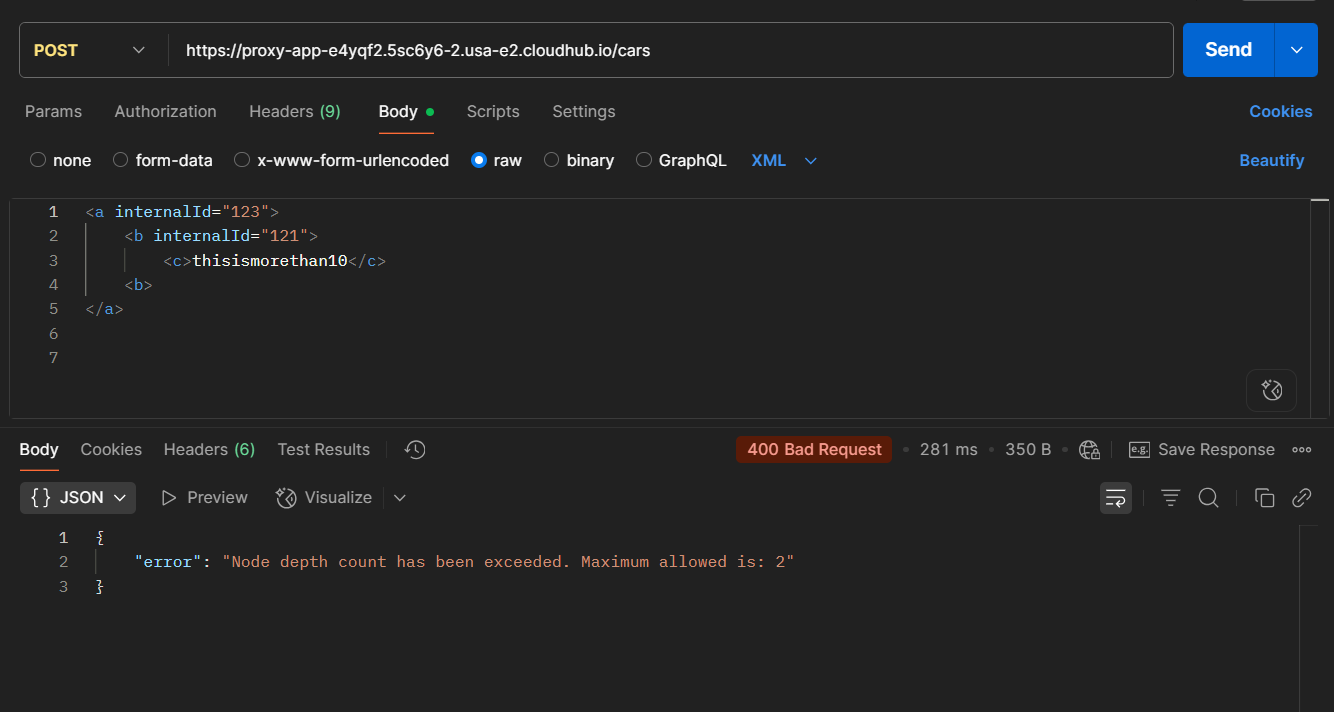Open the Test Results tab
The height and width of the screenshot is (712, 1334).
click(x=323, y=449)
